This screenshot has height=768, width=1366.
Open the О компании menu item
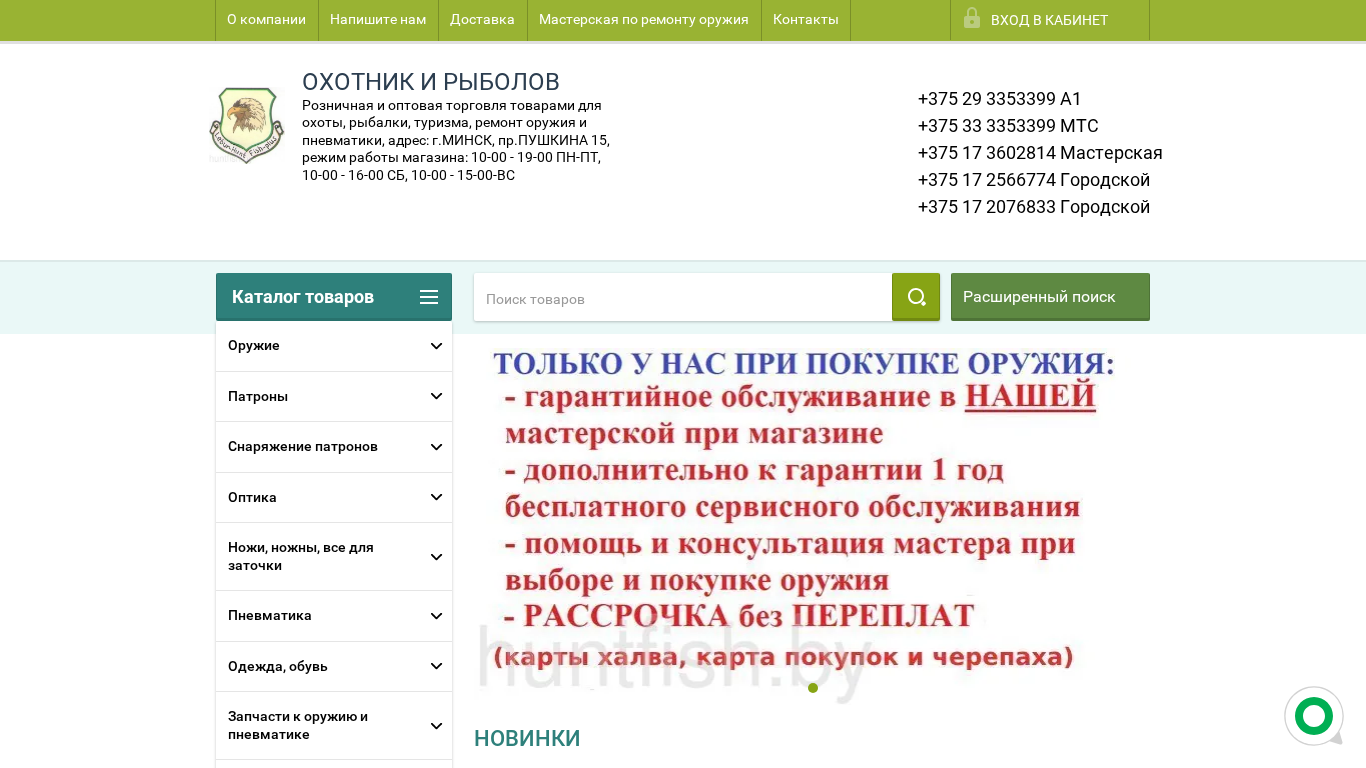(x=267, y=20)
